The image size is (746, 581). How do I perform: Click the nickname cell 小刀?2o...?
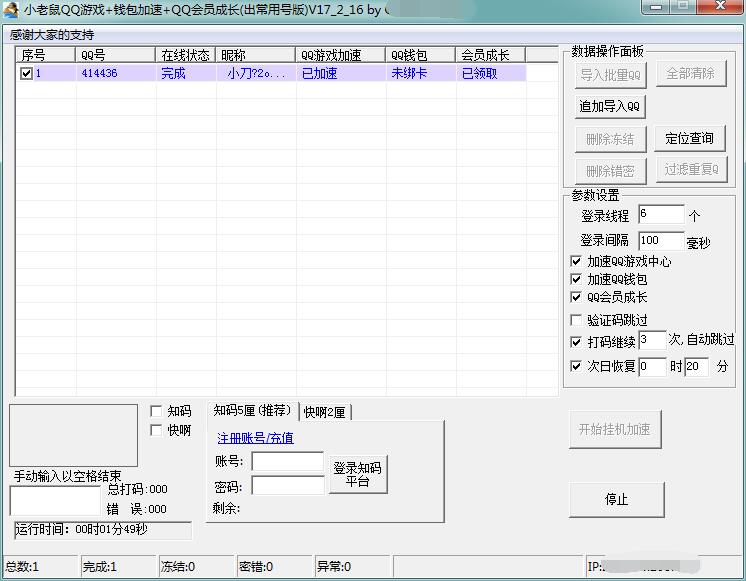(256, 73)
